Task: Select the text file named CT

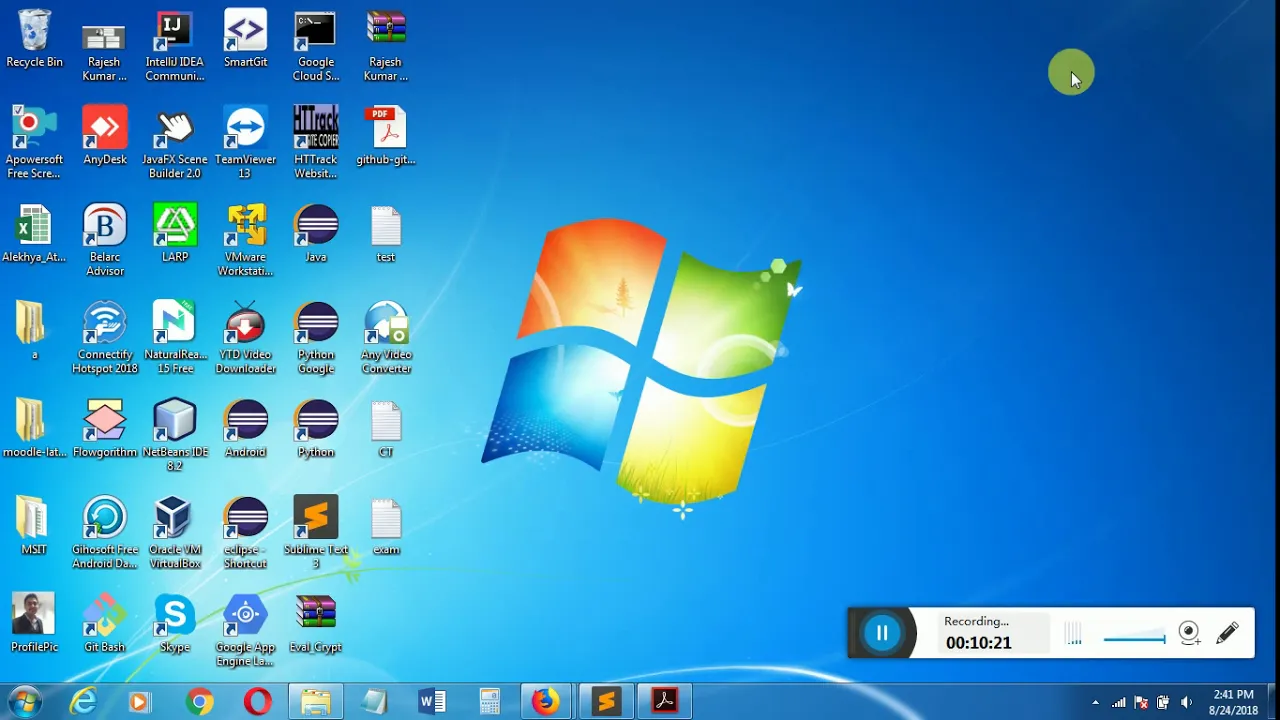Action: pos(386,429)
